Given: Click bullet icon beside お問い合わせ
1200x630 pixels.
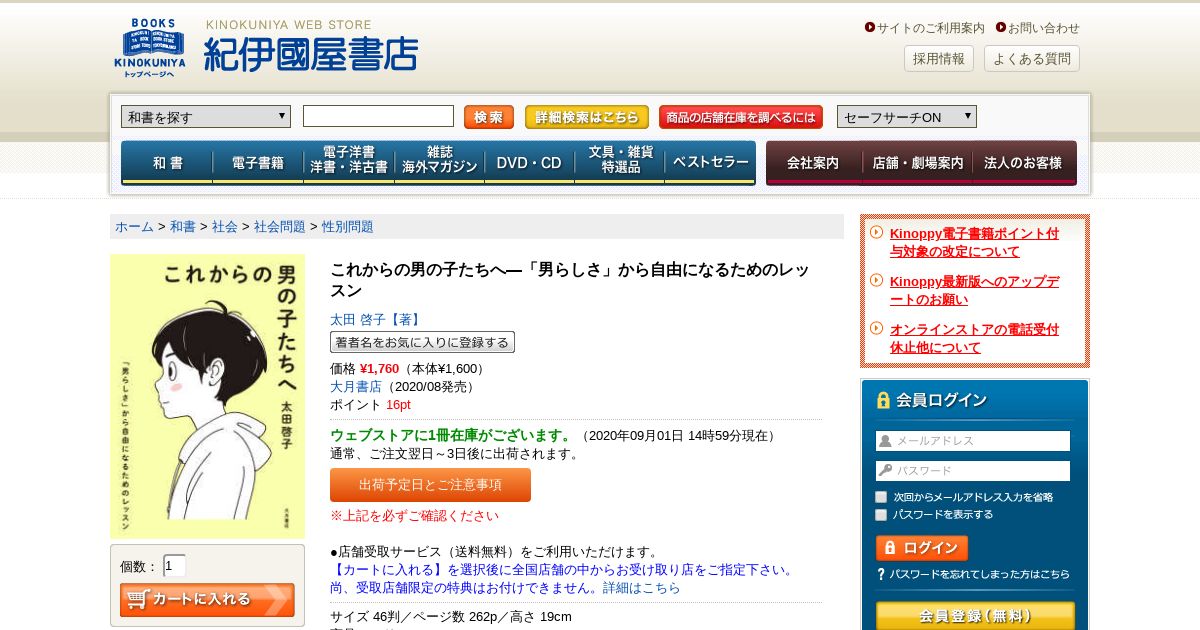Looking at the screenshot, I should 1000,27.
